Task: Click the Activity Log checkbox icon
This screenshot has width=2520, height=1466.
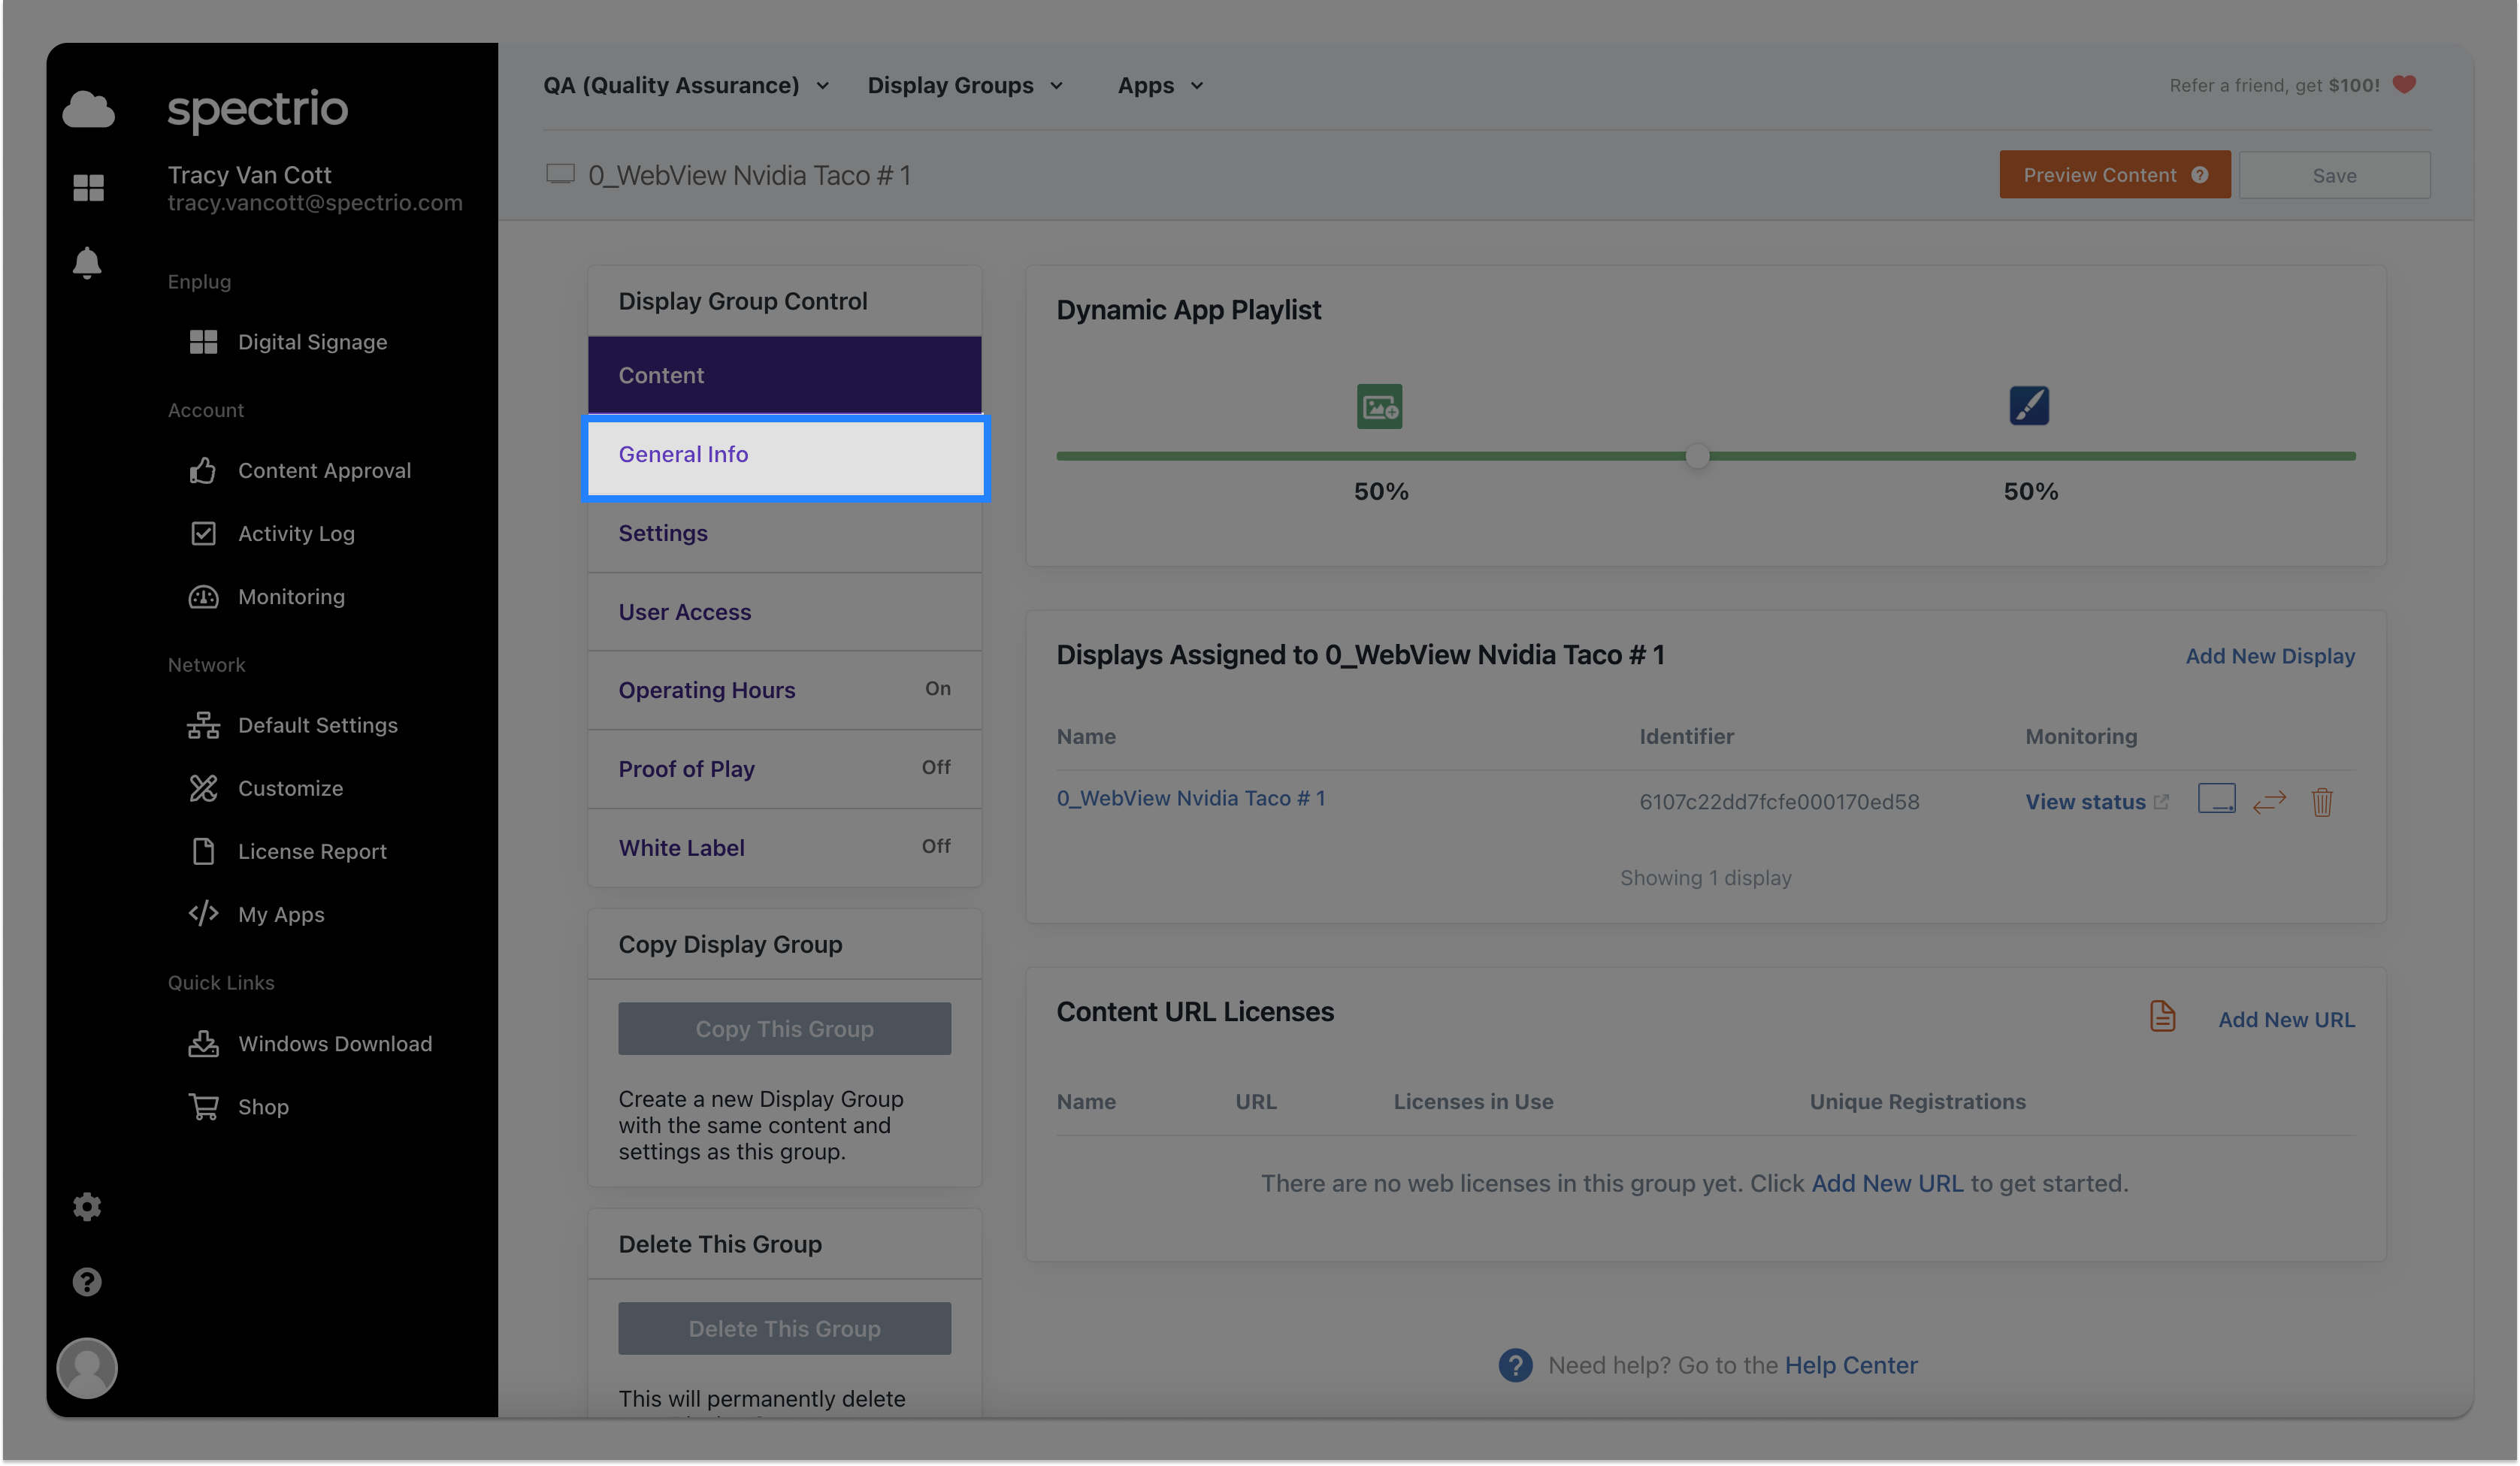Action: click(203, 533)
